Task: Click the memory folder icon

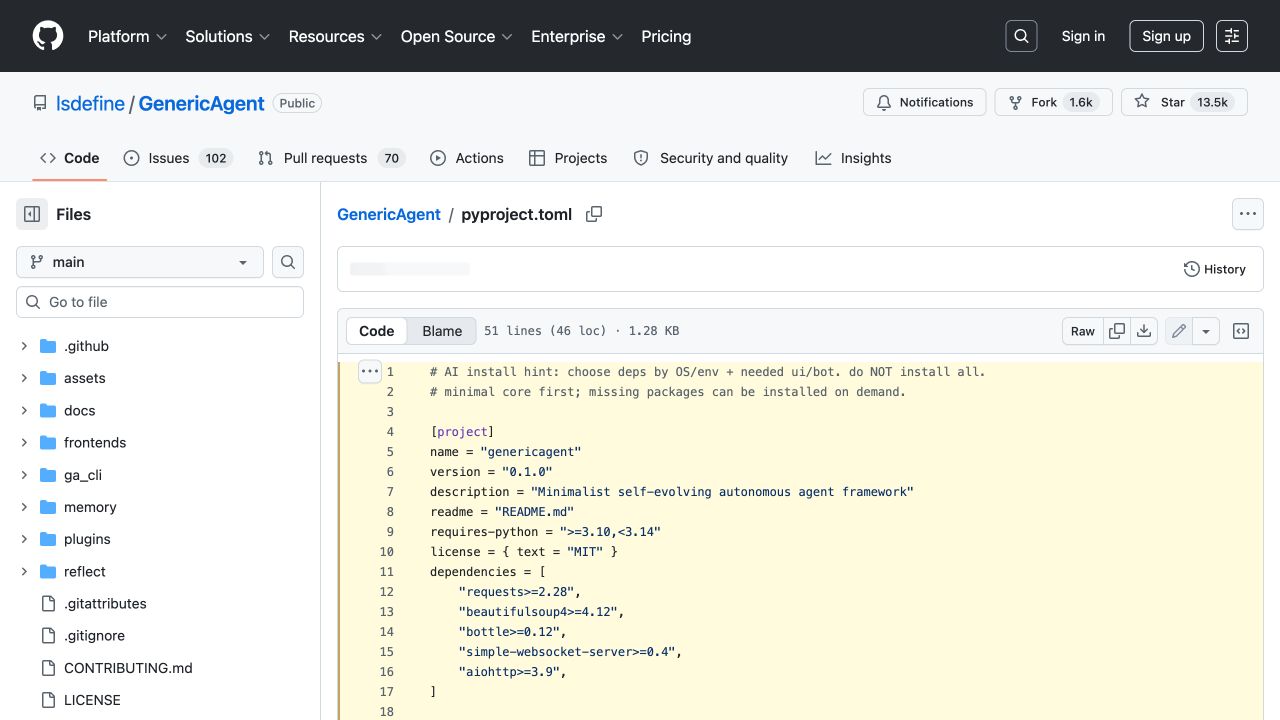Action: 48,507
